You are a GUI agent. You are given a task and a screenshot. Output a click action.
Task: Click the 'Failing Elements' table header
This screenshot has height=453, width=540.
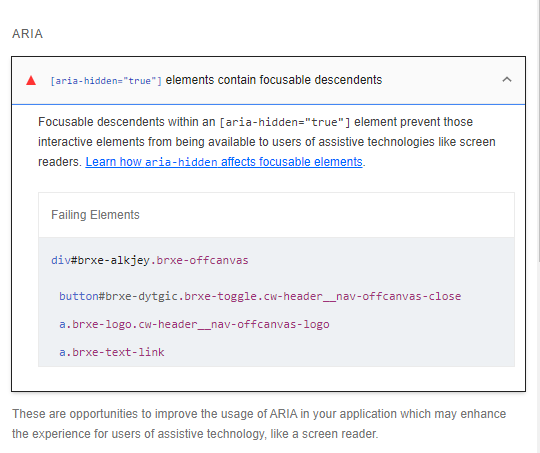pos(95,215)
